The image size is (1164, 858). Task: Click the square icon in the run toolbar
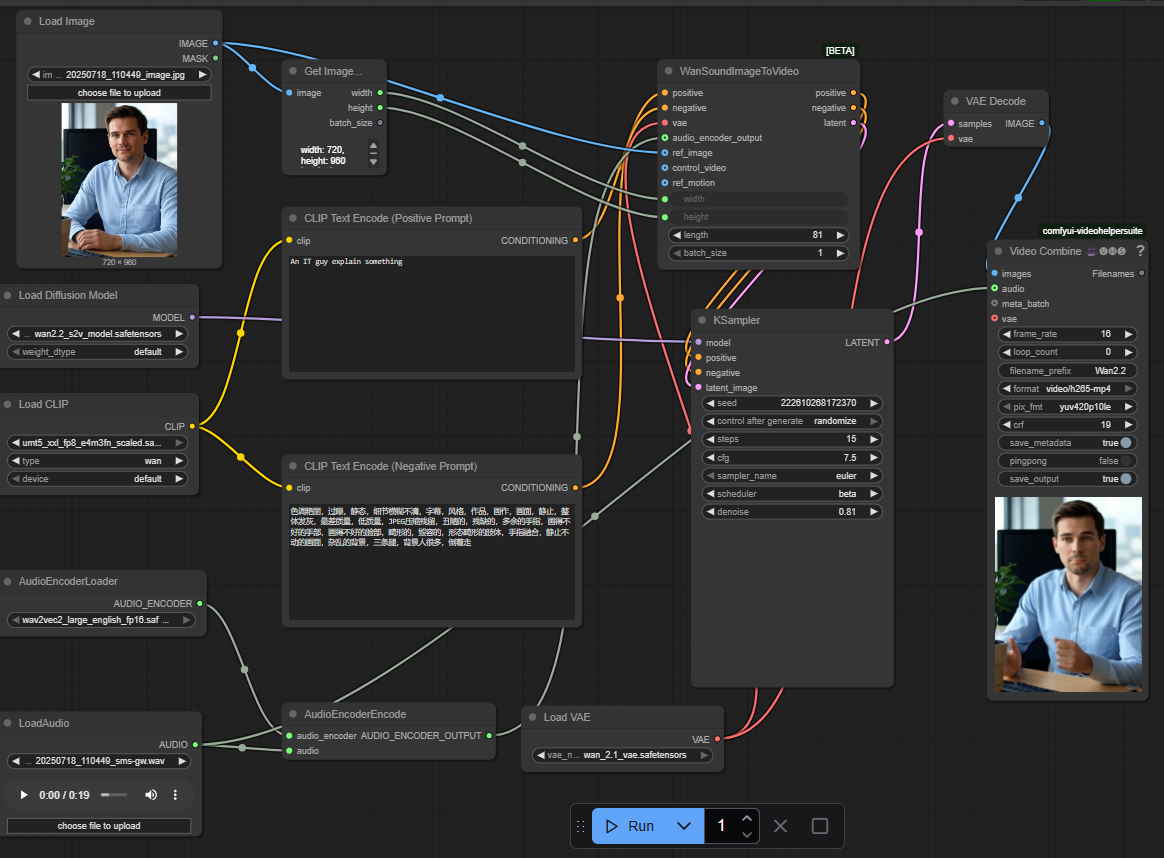[820, 826]
